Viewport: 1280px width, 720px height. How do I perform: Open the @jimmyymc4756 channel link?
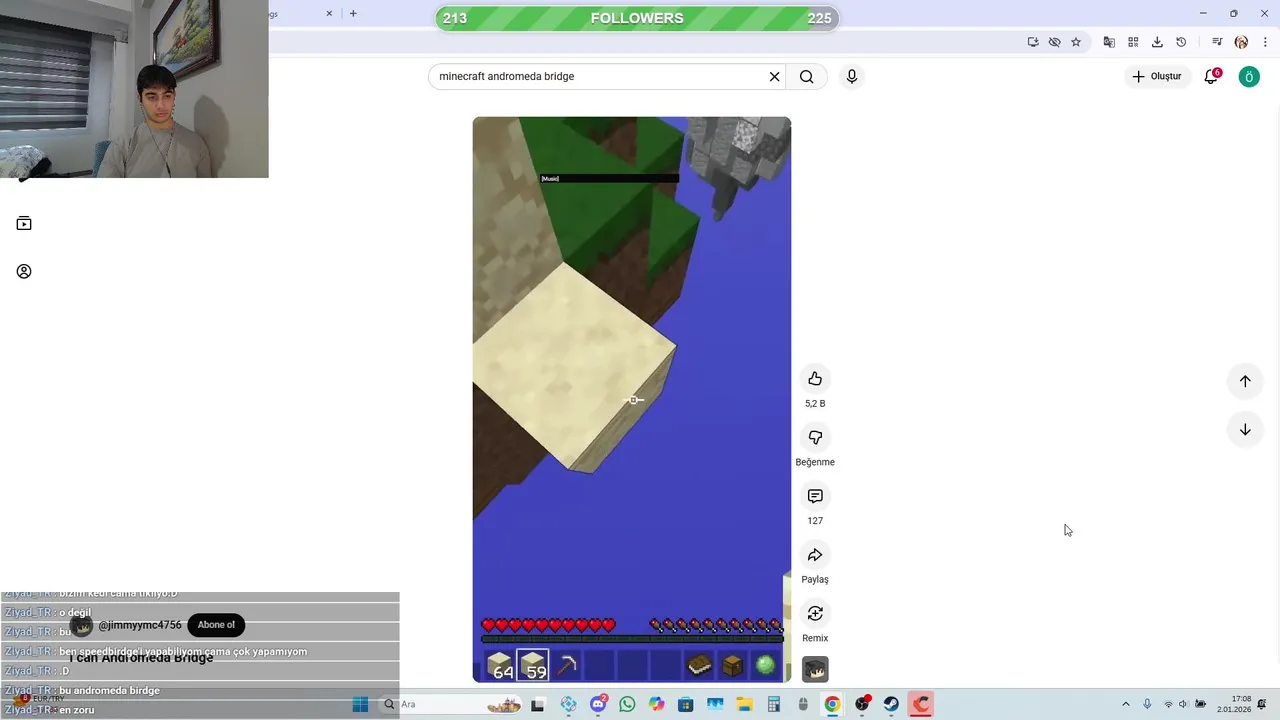(x=140, y=625)
